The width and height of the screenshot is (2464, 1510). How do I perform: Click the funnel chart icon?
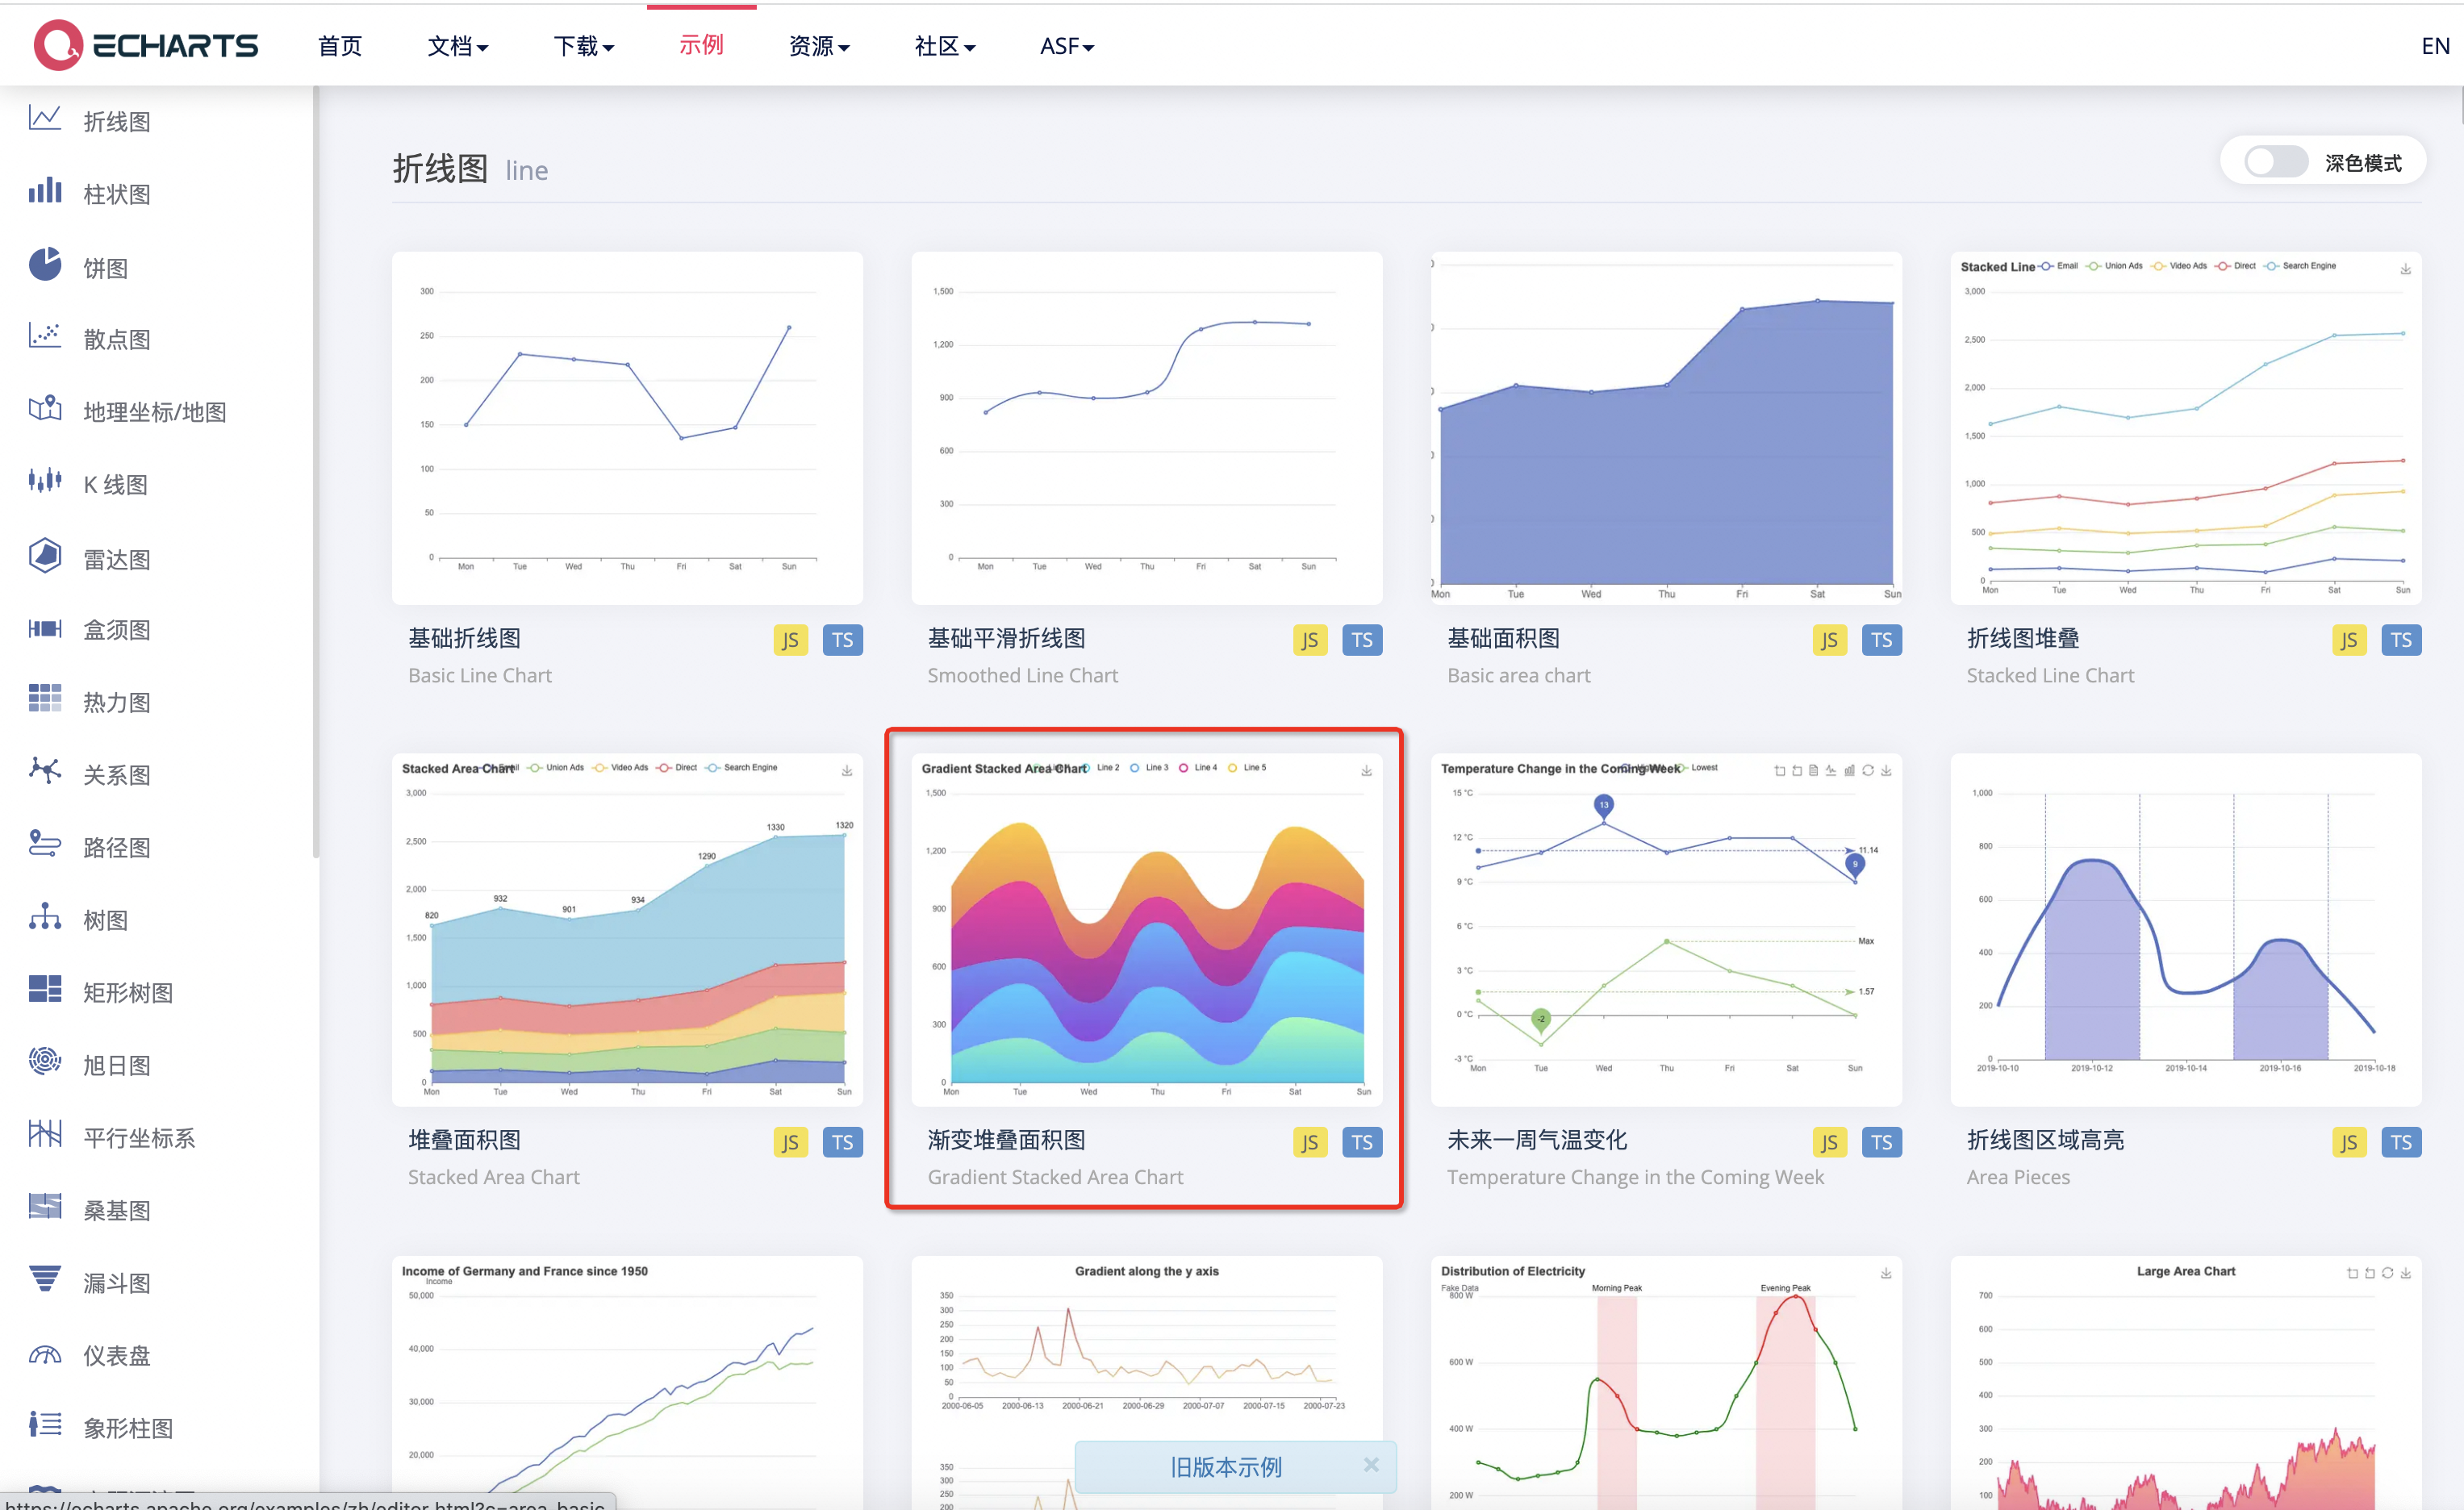pyautogui.click(x=45, y=1279)
